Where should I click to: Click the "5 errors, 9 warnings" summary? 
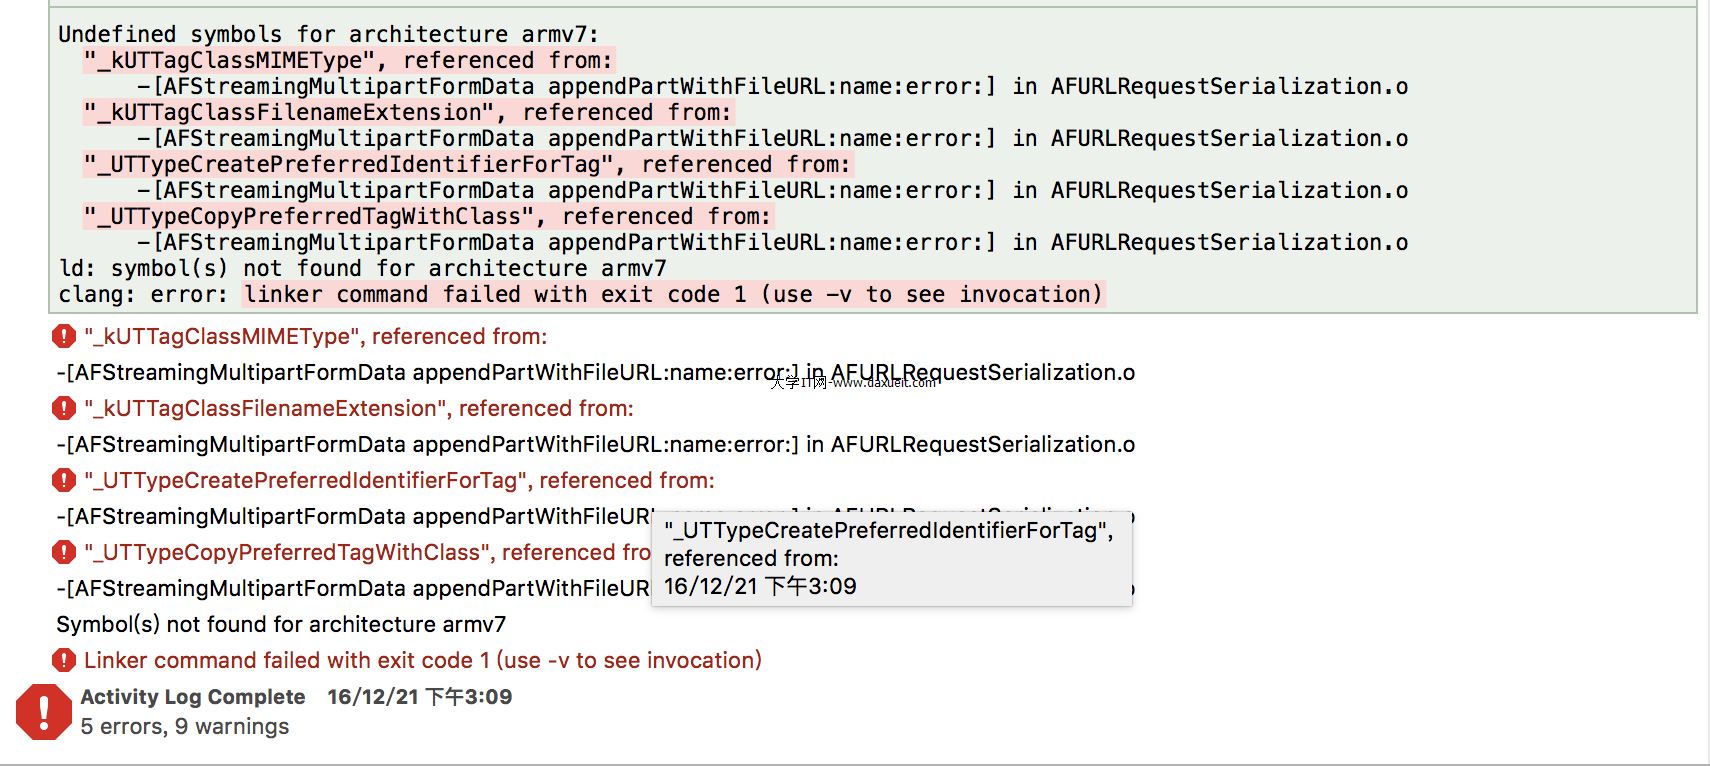point(184,727)
